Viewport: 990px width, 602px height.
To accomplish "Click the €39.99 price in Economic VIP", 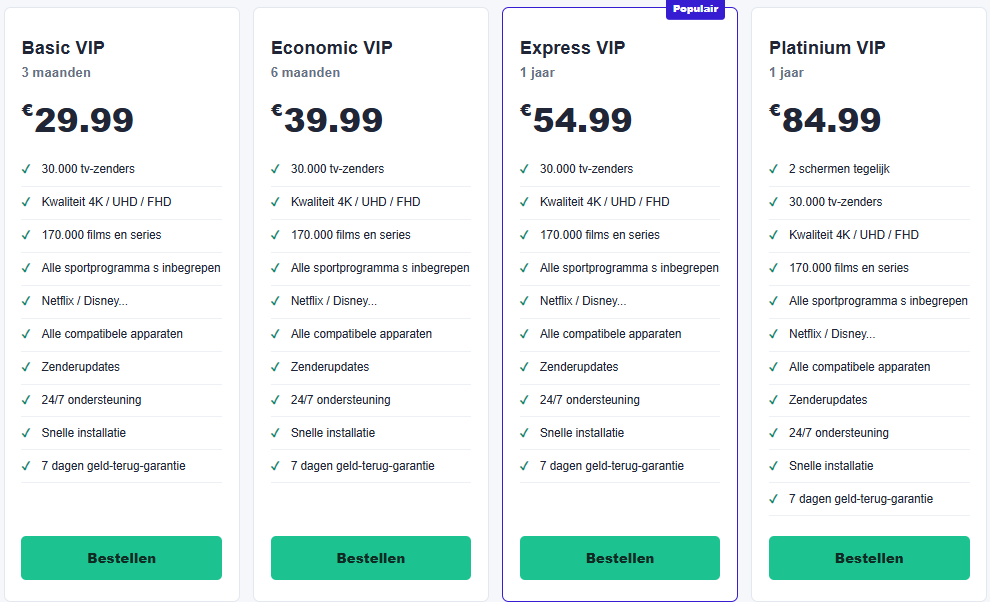I will (x=327, y=119).
